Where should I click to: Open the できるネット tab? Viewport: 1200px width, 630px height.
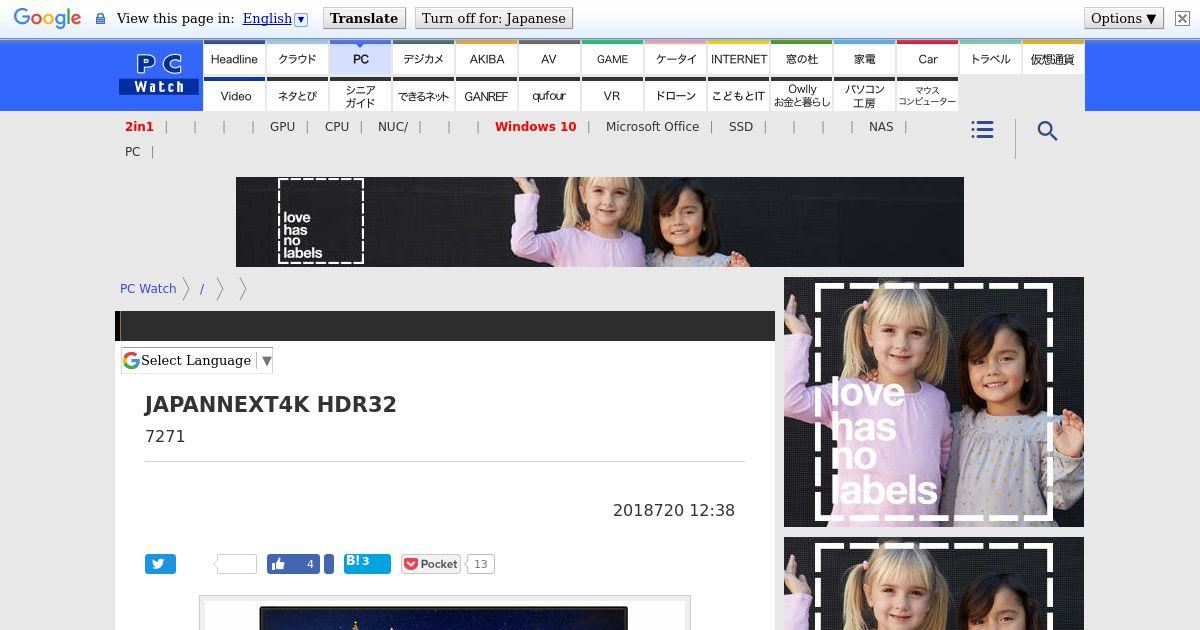423,95
